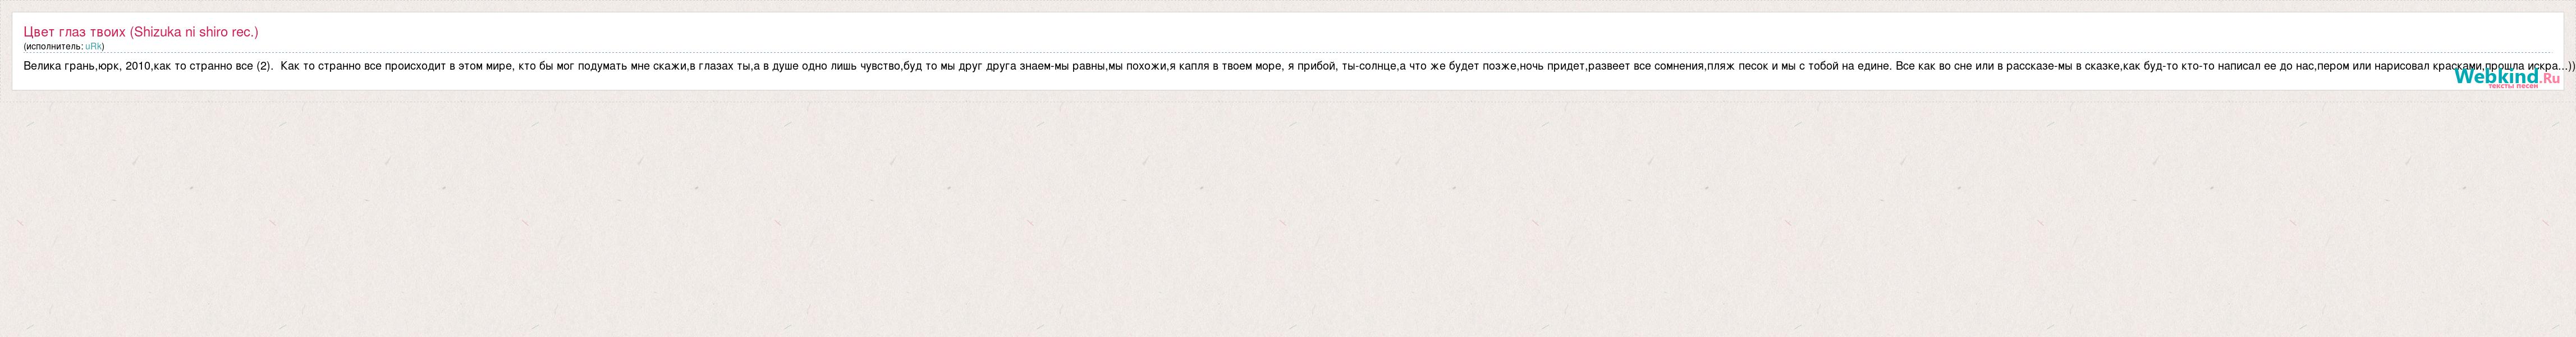Click the lyrics phrase 'пляж песок'
The height and width of the screenshot is (337, 2576).
click(1738, 66)
